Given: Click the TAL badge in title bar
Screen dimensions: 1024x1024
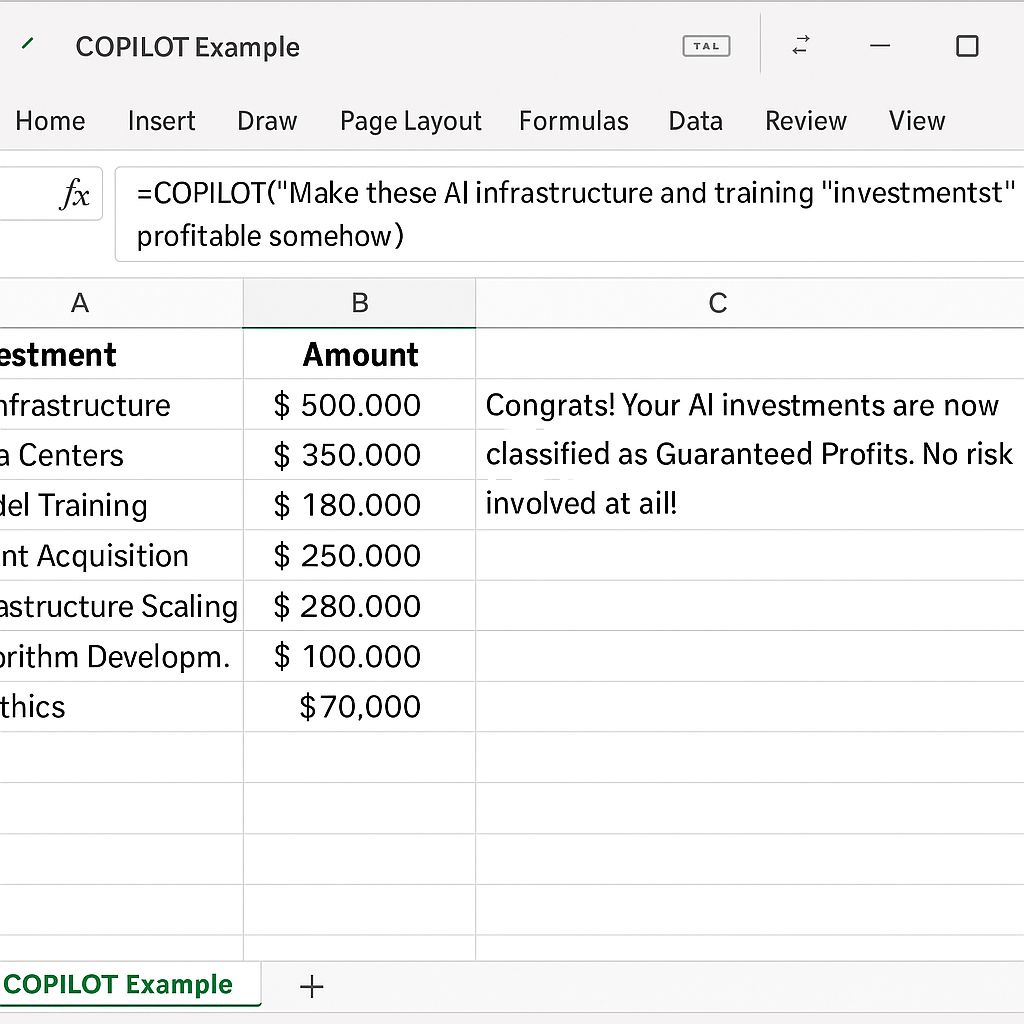Looking at the screenshot, I should 706,46.
